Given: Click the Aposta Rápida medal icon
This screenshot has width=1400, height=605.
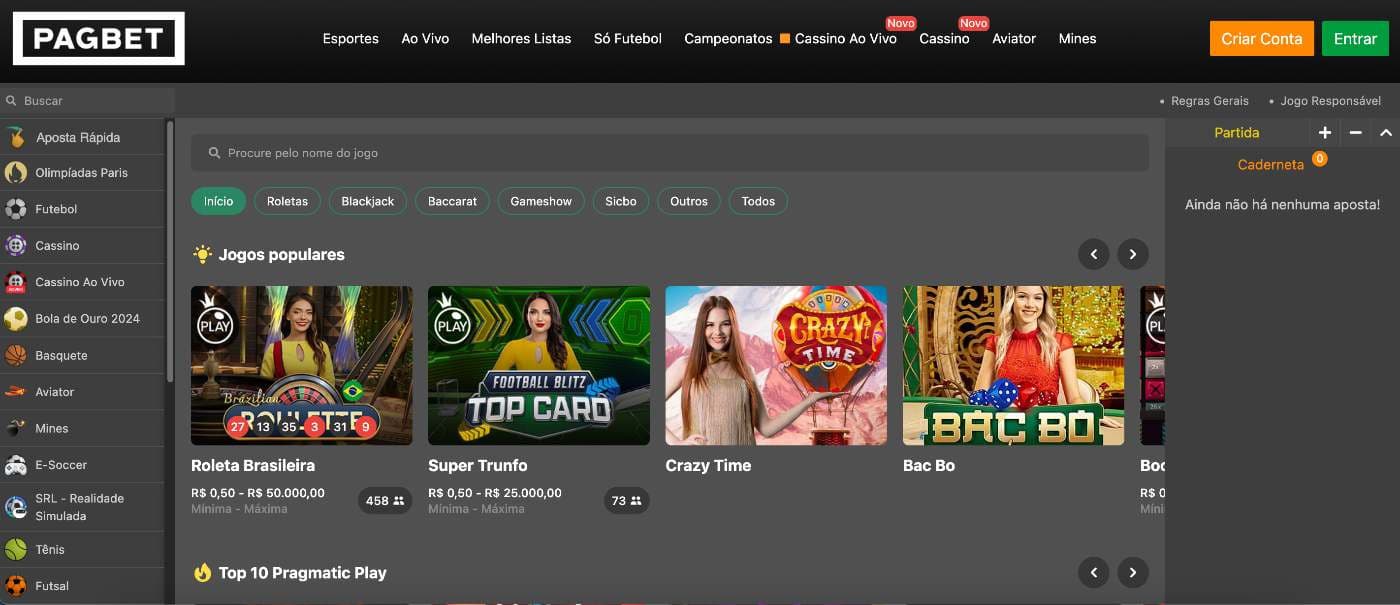Looking at the screenshot, I should point(16,137).
